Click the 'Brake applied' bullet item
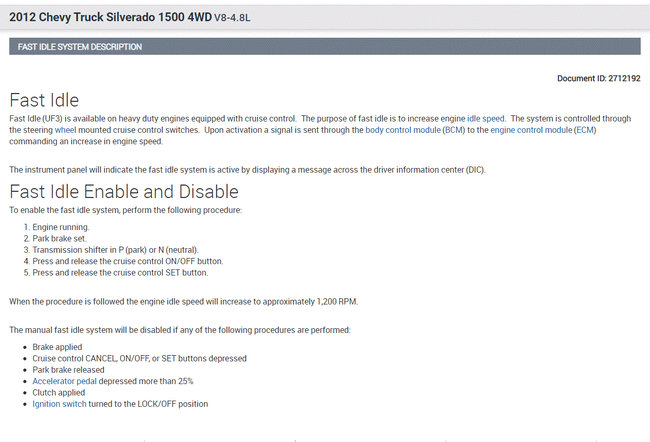Screen dimensions: 650x442 tap(59, 347)
